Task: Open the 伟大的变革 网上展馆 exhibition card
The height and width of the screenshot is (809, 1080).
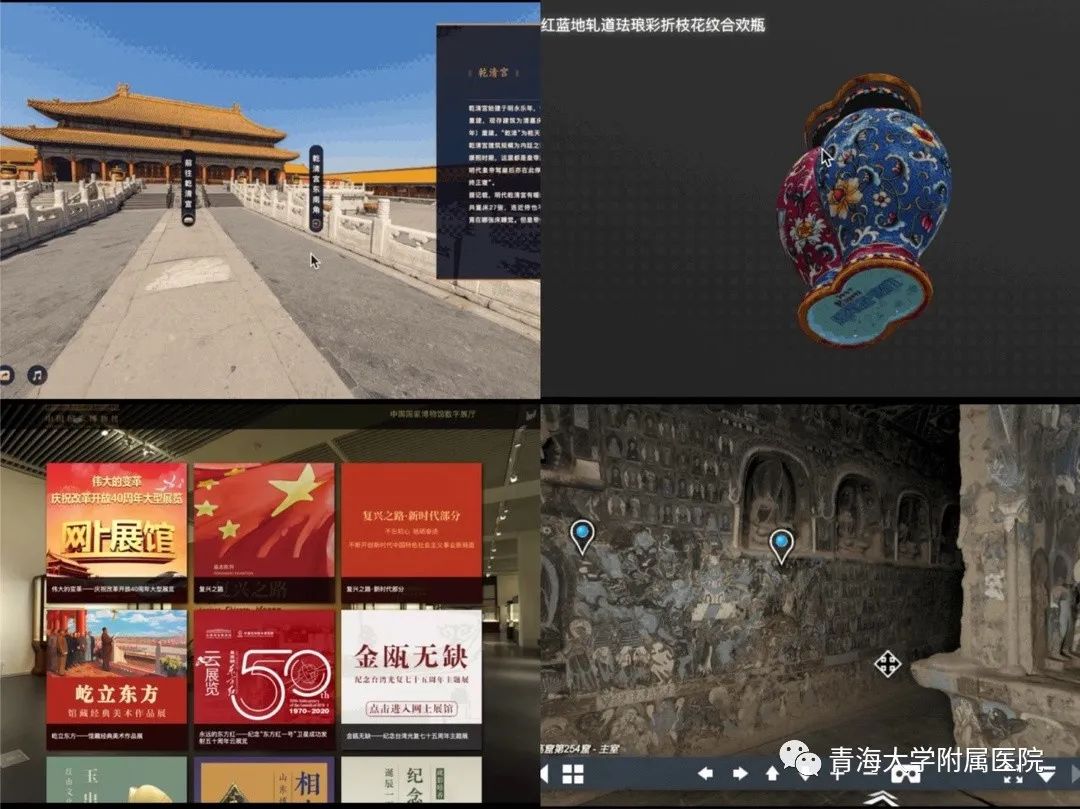Action: [x=116, y=531]
